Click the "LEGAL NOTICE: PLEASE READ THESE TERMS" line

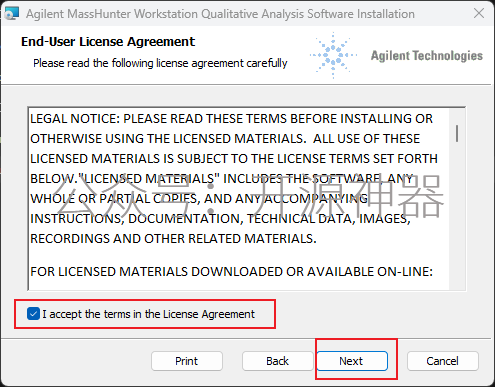point(231,119)
